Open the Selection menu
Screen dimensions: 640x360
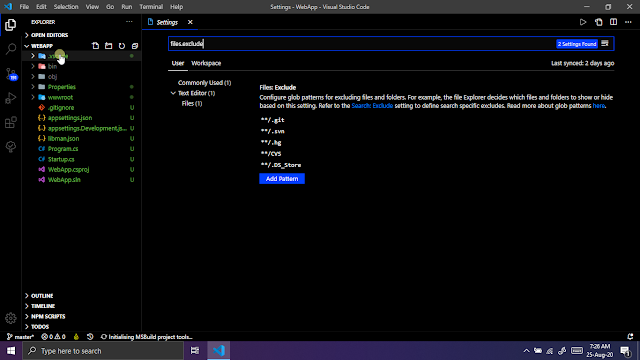coord(66,7)
